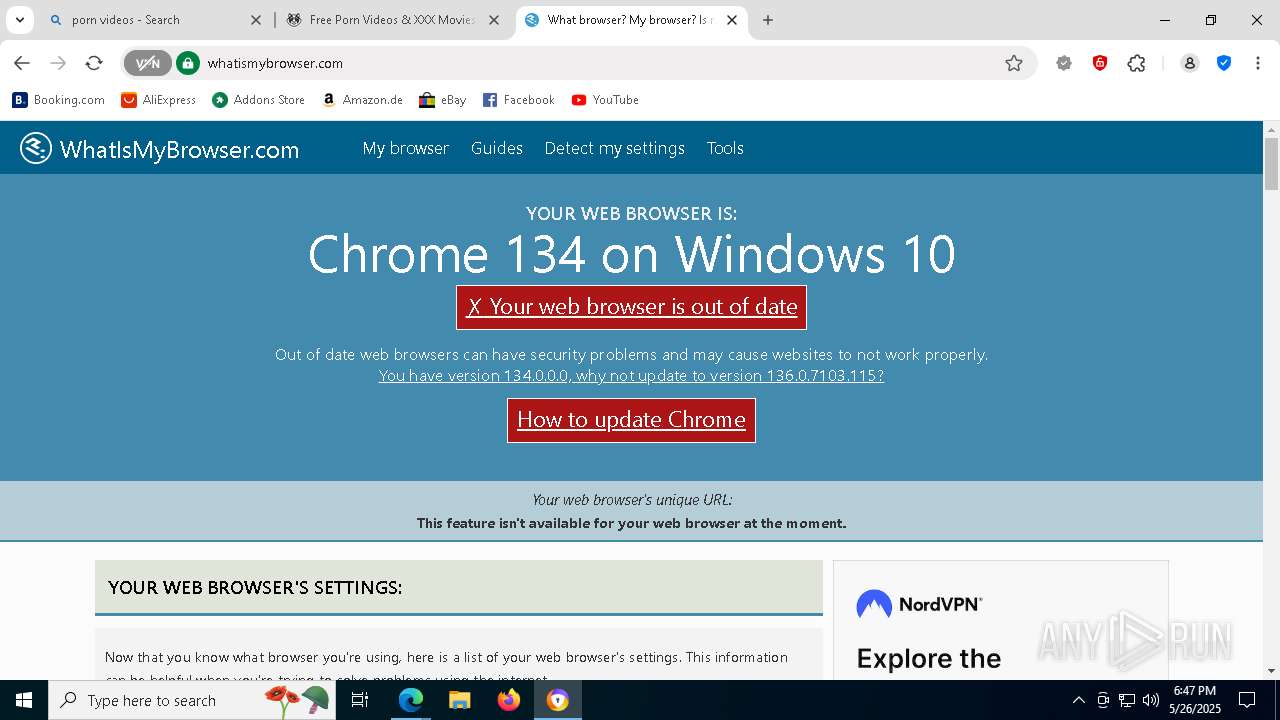Close the 'porn videos - Search' tab
This screenshot has width=1280, height=720.
(256, 20)
